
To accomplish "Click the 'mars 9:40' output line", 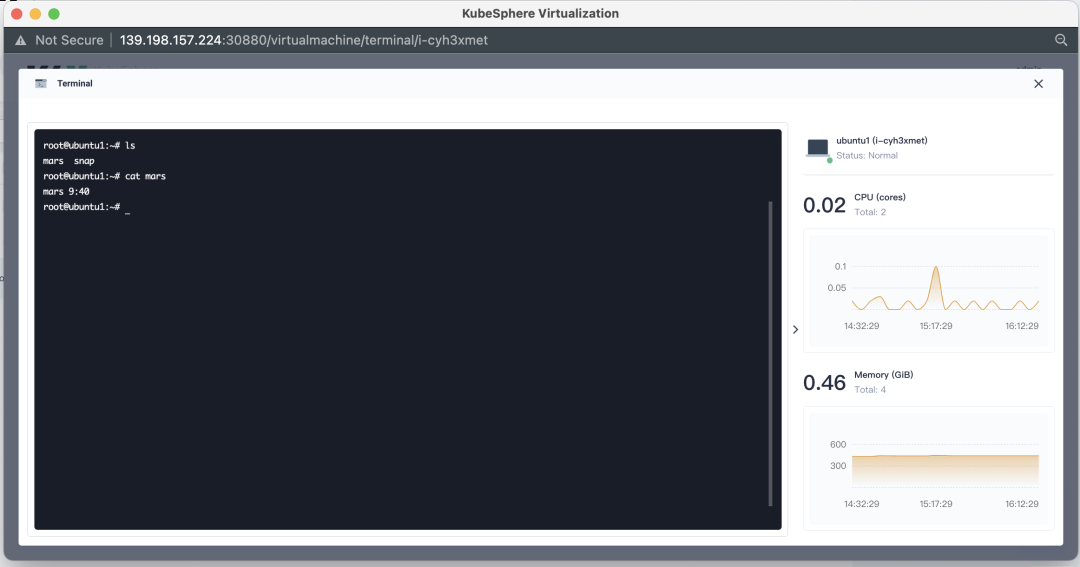I will click(x=66, y=192).
